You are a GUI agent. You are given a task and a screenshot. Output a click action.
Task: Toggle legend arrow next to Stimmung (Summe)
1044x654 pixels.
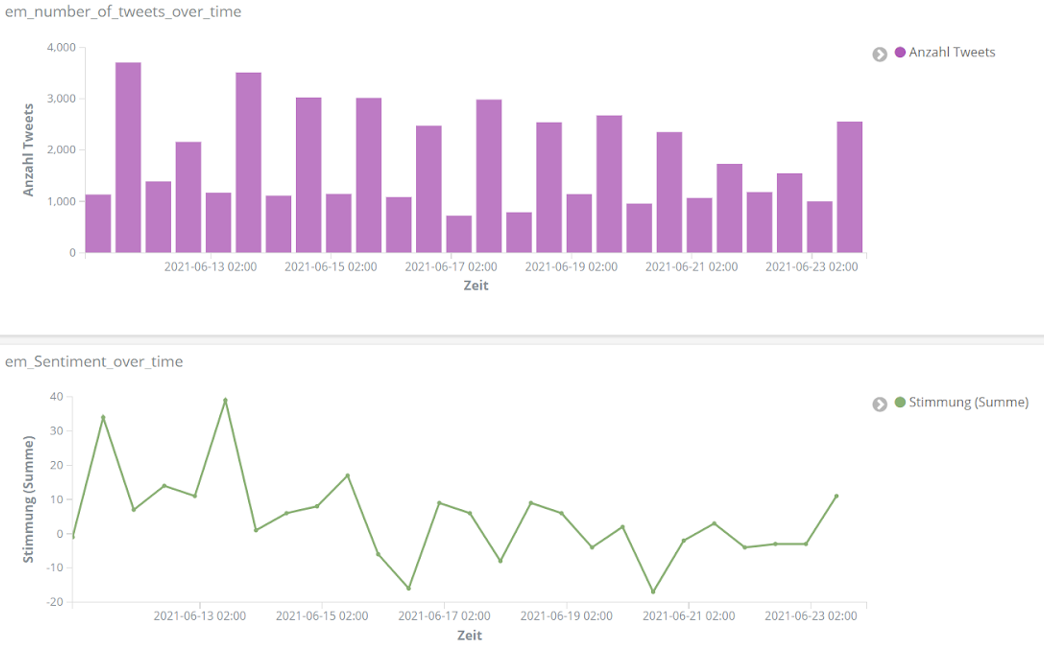(x=879, y=404)
